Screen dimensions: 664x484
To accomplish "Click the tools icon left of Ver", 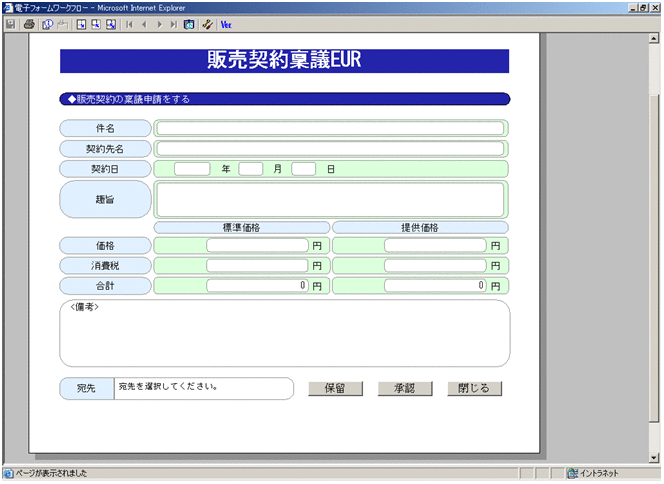I will pyautogui.click(x=207, y=23).
